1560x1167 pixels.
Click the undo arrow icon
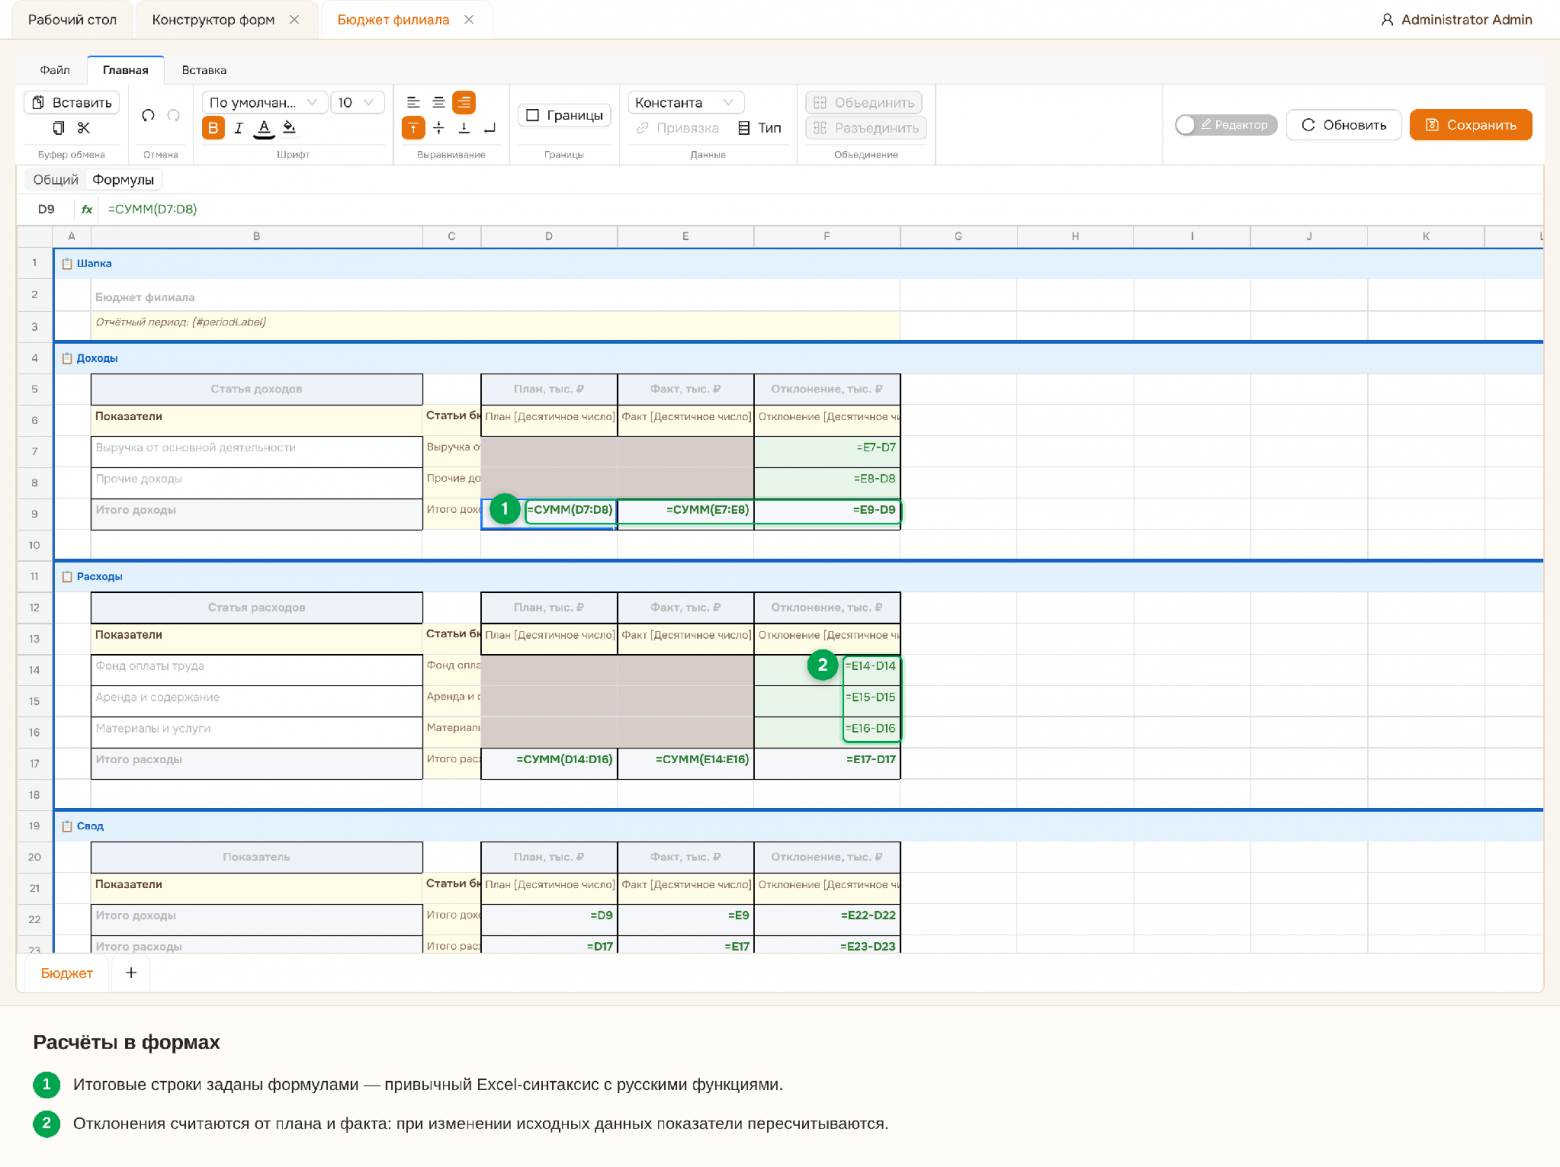[x=148, y=115]
